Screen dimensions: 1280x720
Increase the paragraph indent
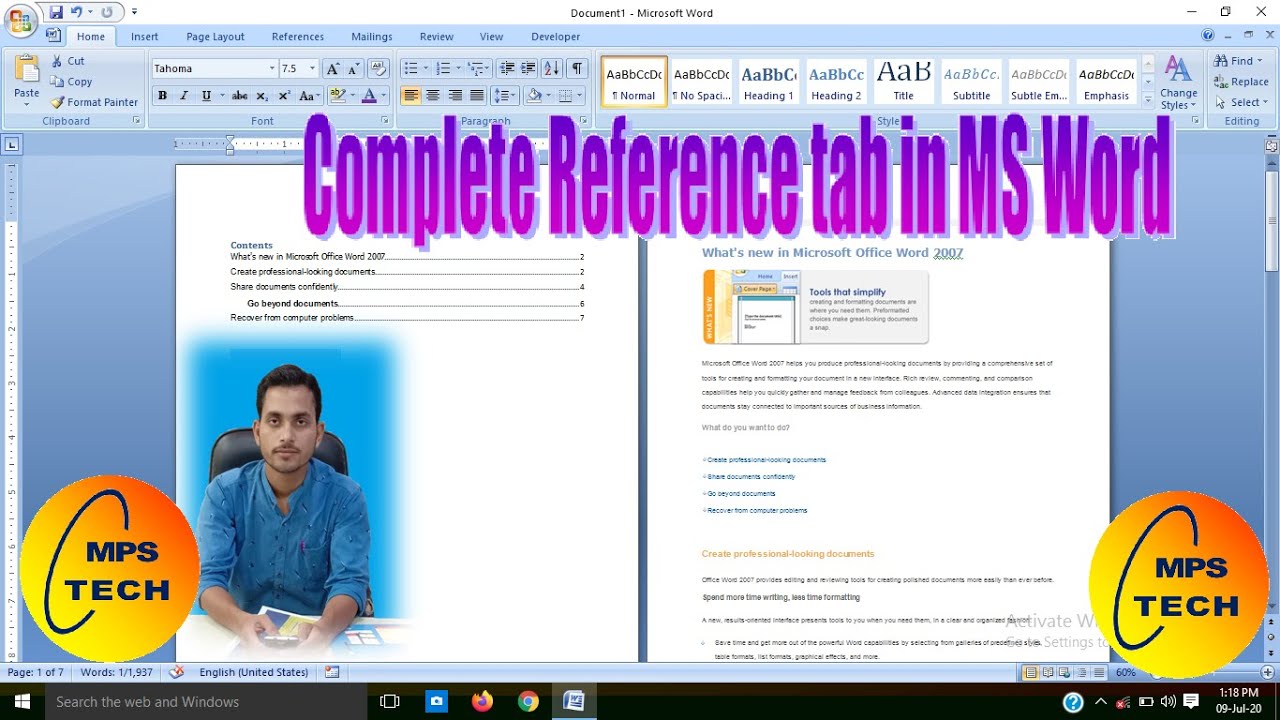click(528, 69)
